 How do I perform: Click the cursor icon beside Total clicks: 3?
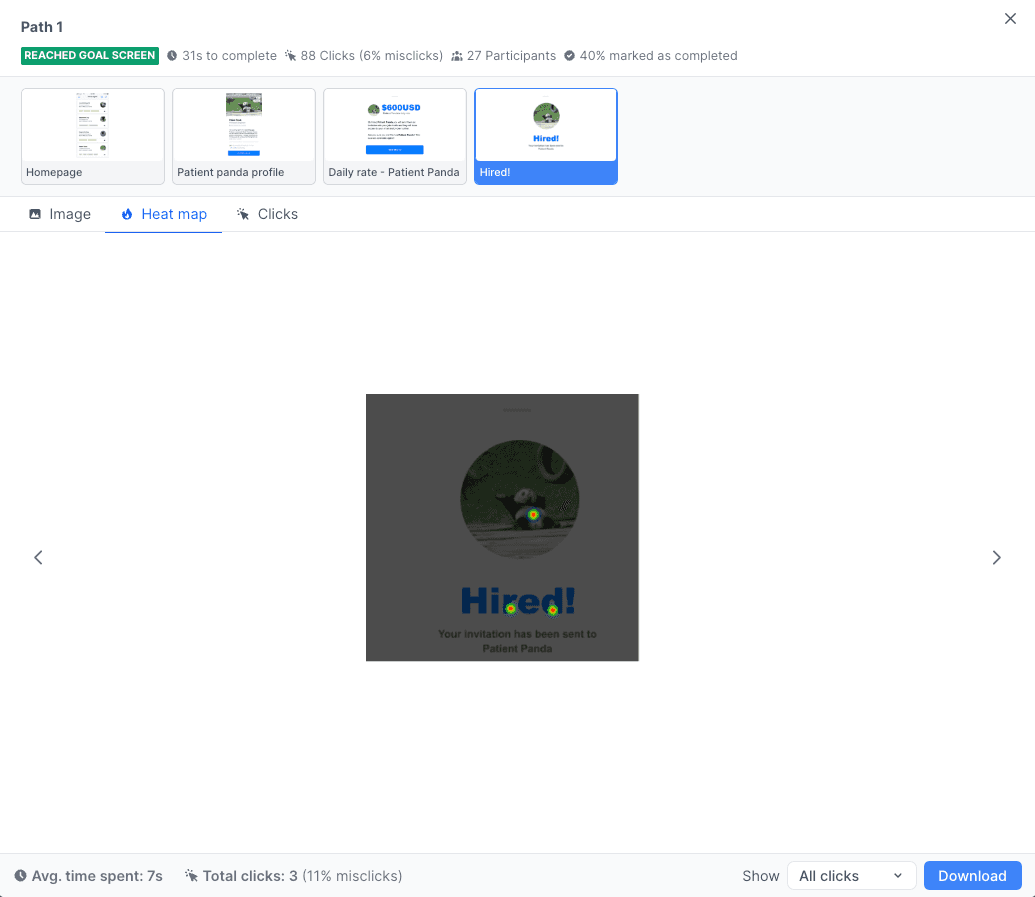click(190, 875)
